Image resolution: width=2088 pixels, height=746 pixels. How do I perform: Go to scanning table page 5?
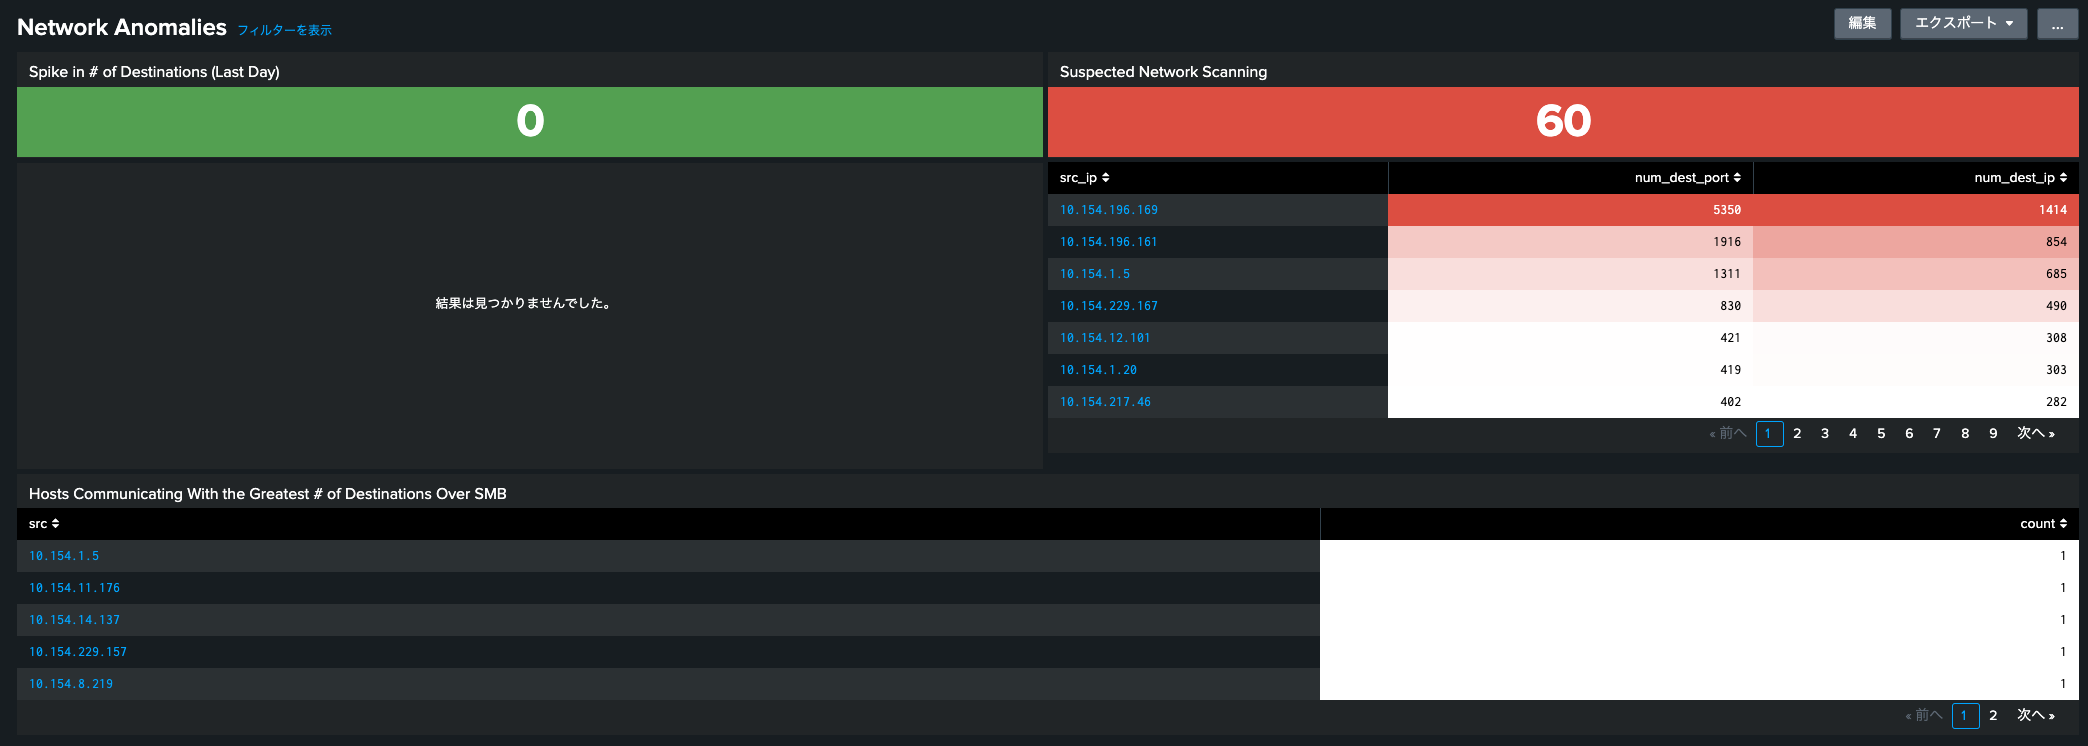coord(1881,434)
